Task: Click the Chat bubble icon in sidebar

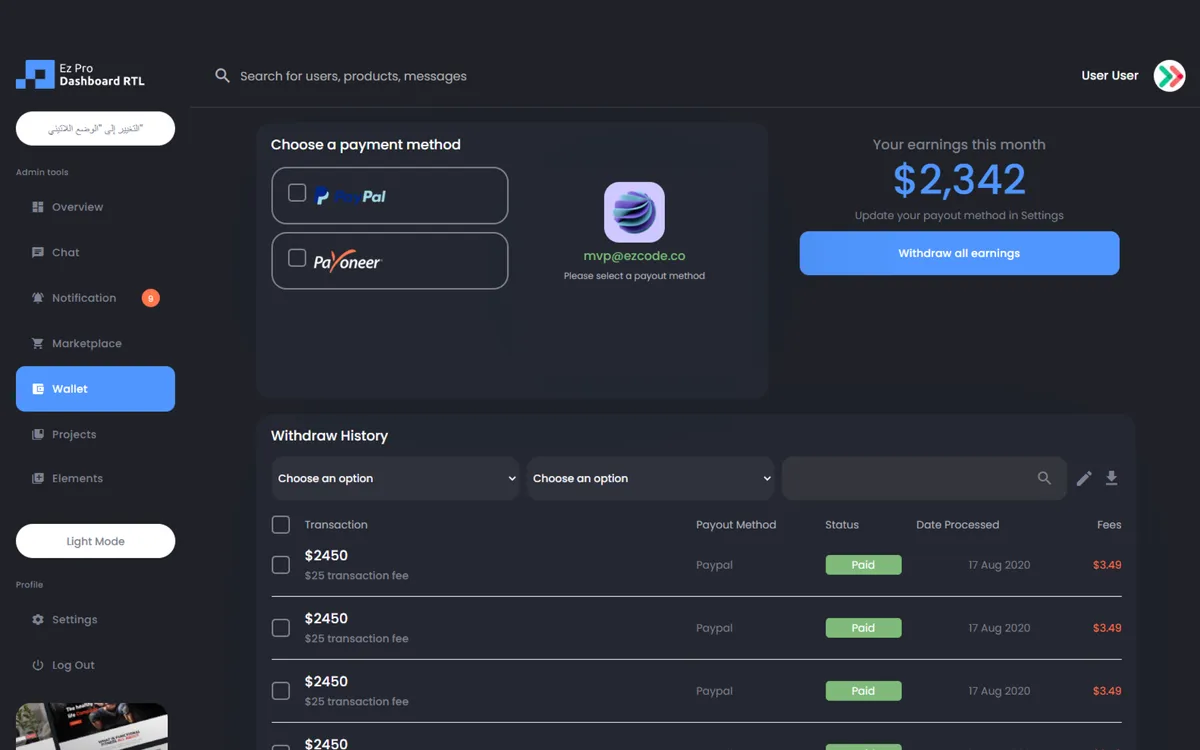Action: pos(38,253)
